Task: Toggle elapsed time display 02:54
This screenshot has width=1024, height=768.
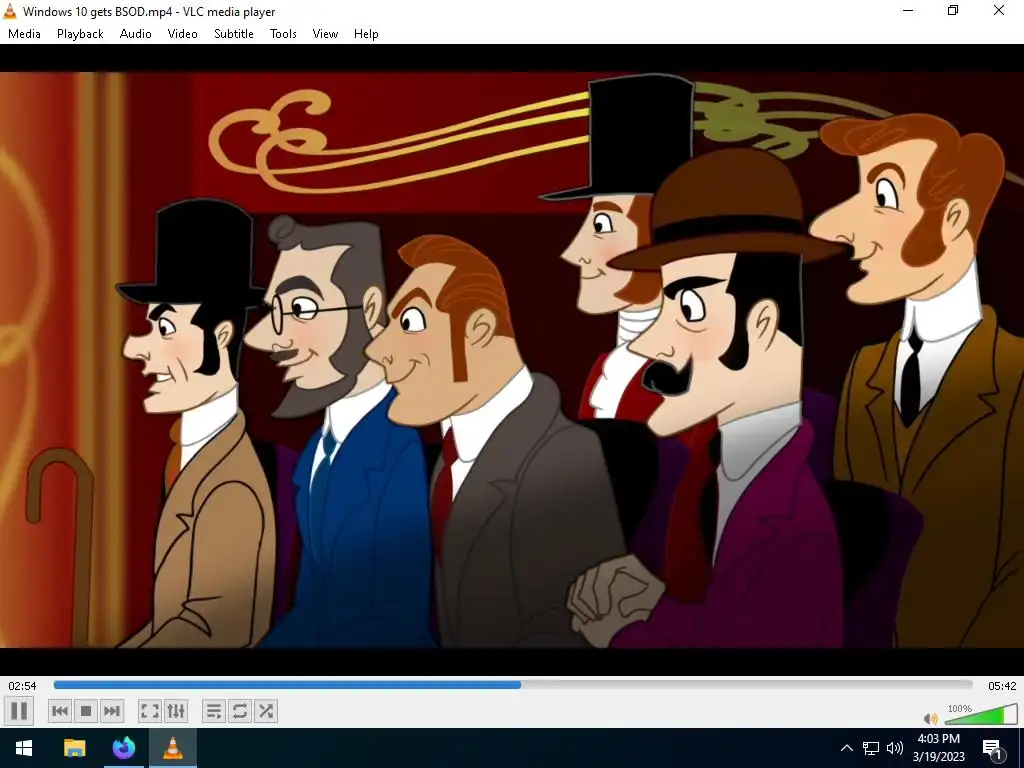Action: (x=22, y=686)
